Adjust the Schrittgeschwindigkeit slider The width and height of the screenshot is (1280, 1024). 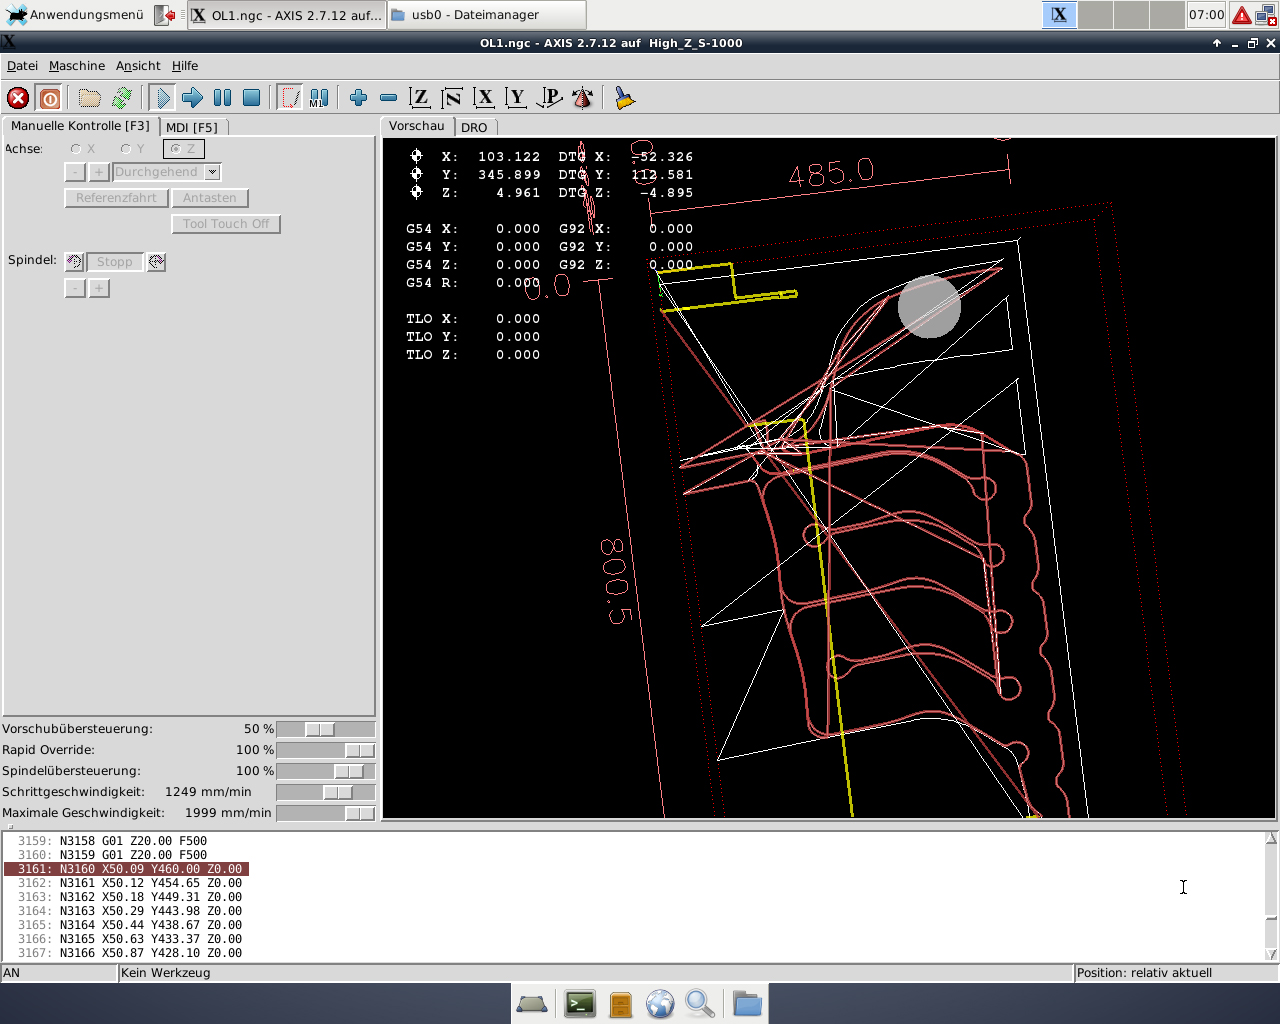[x=325, y=792]
